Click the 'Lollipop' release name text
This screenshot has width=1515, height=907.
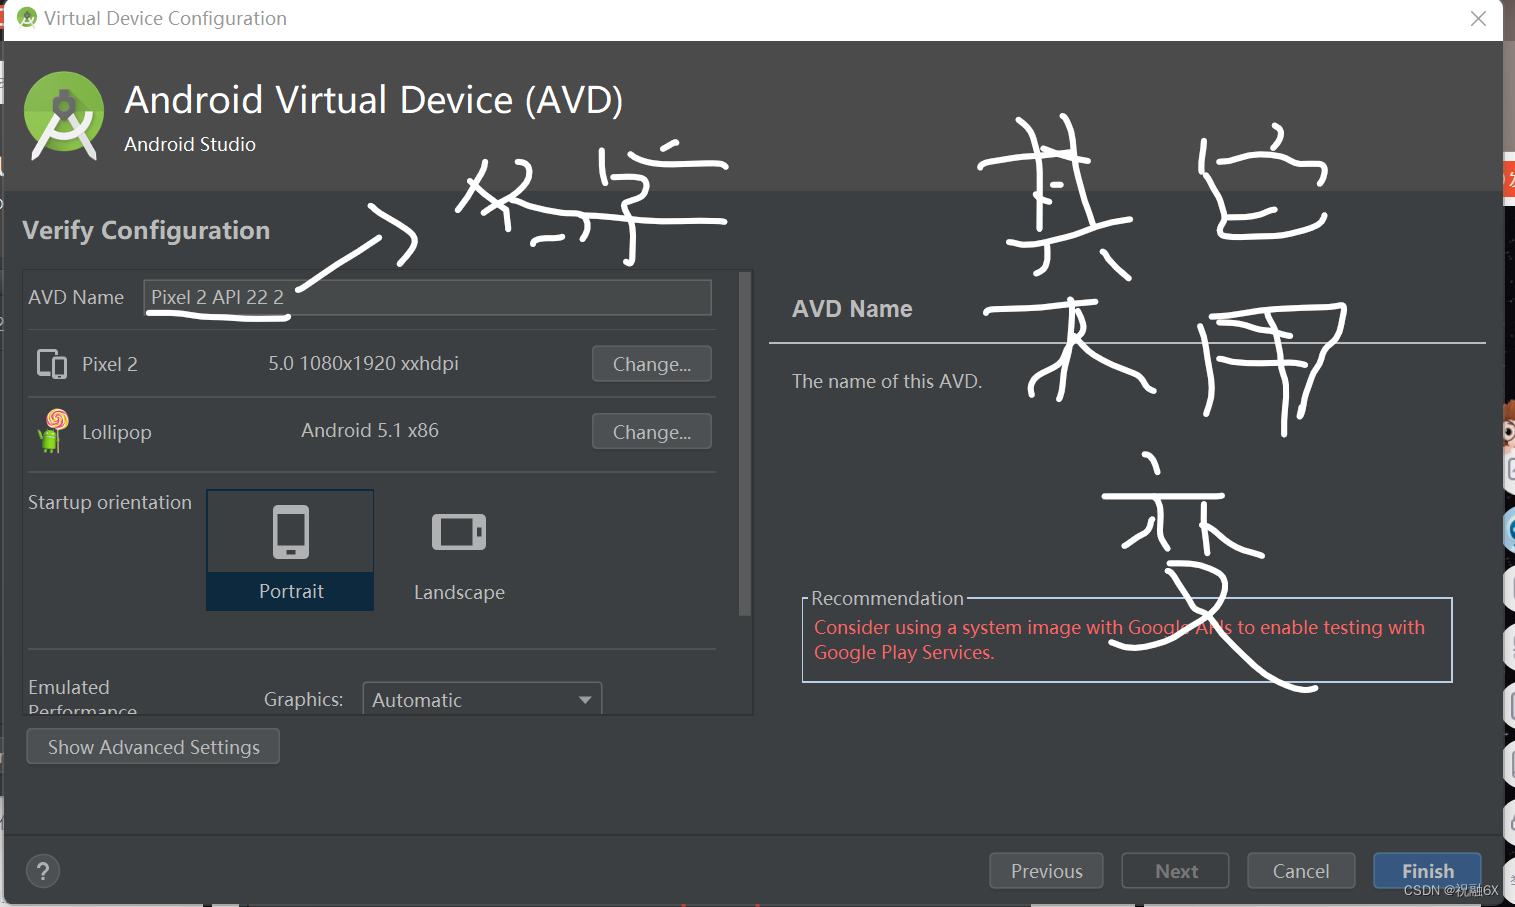pos(117,432)
